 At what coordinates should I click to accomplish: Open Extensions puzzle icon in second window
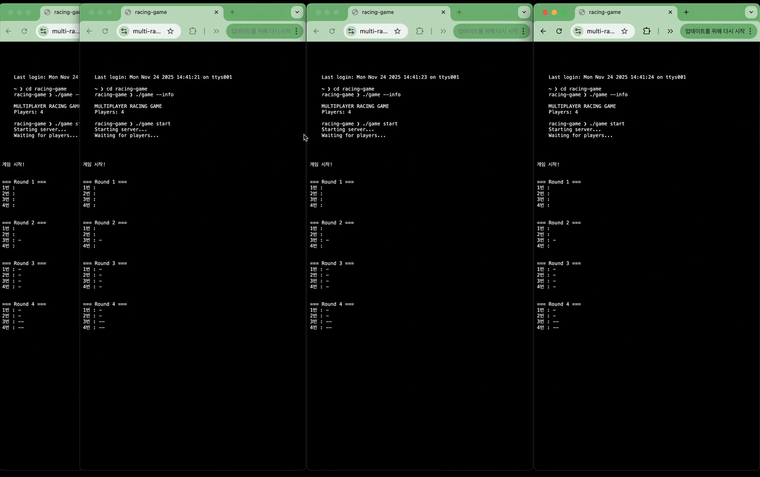click(193, 31)
